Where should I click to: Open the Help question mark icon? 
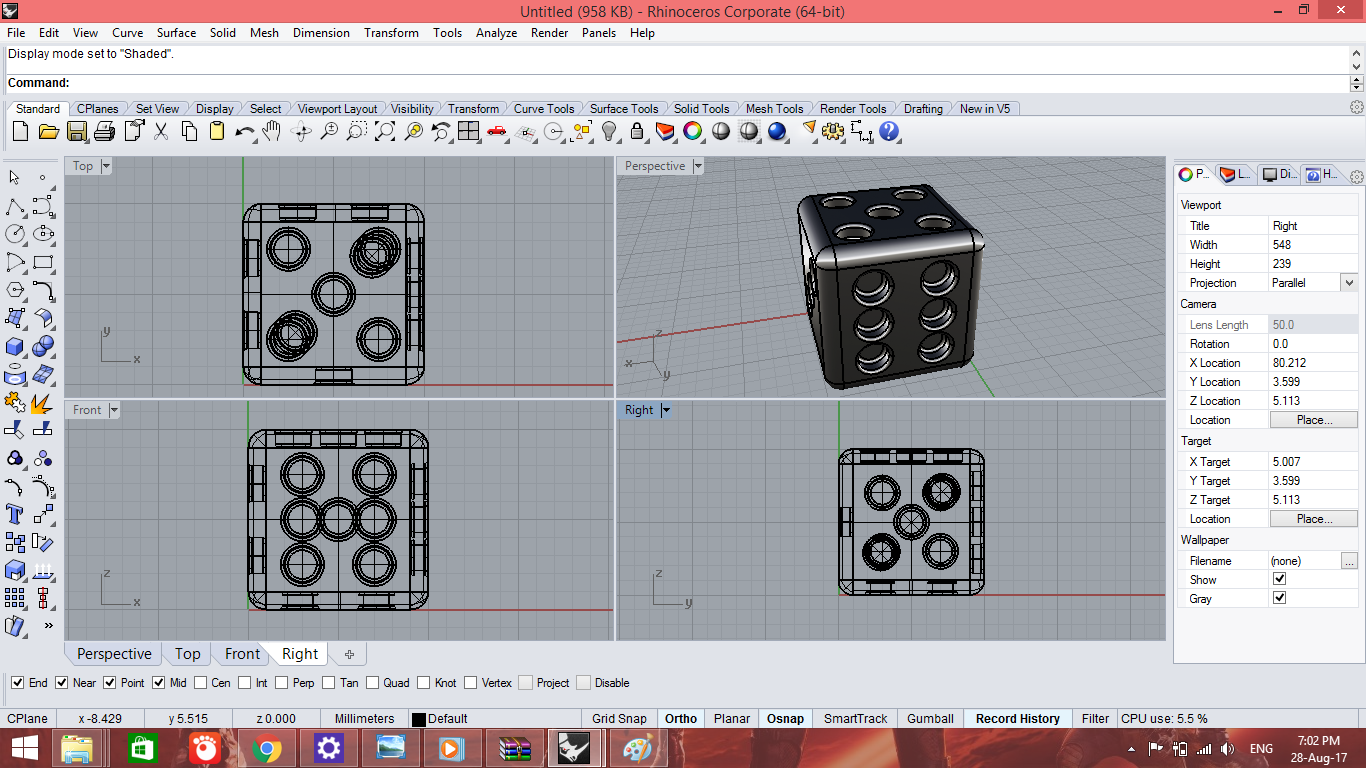point(889,131)
